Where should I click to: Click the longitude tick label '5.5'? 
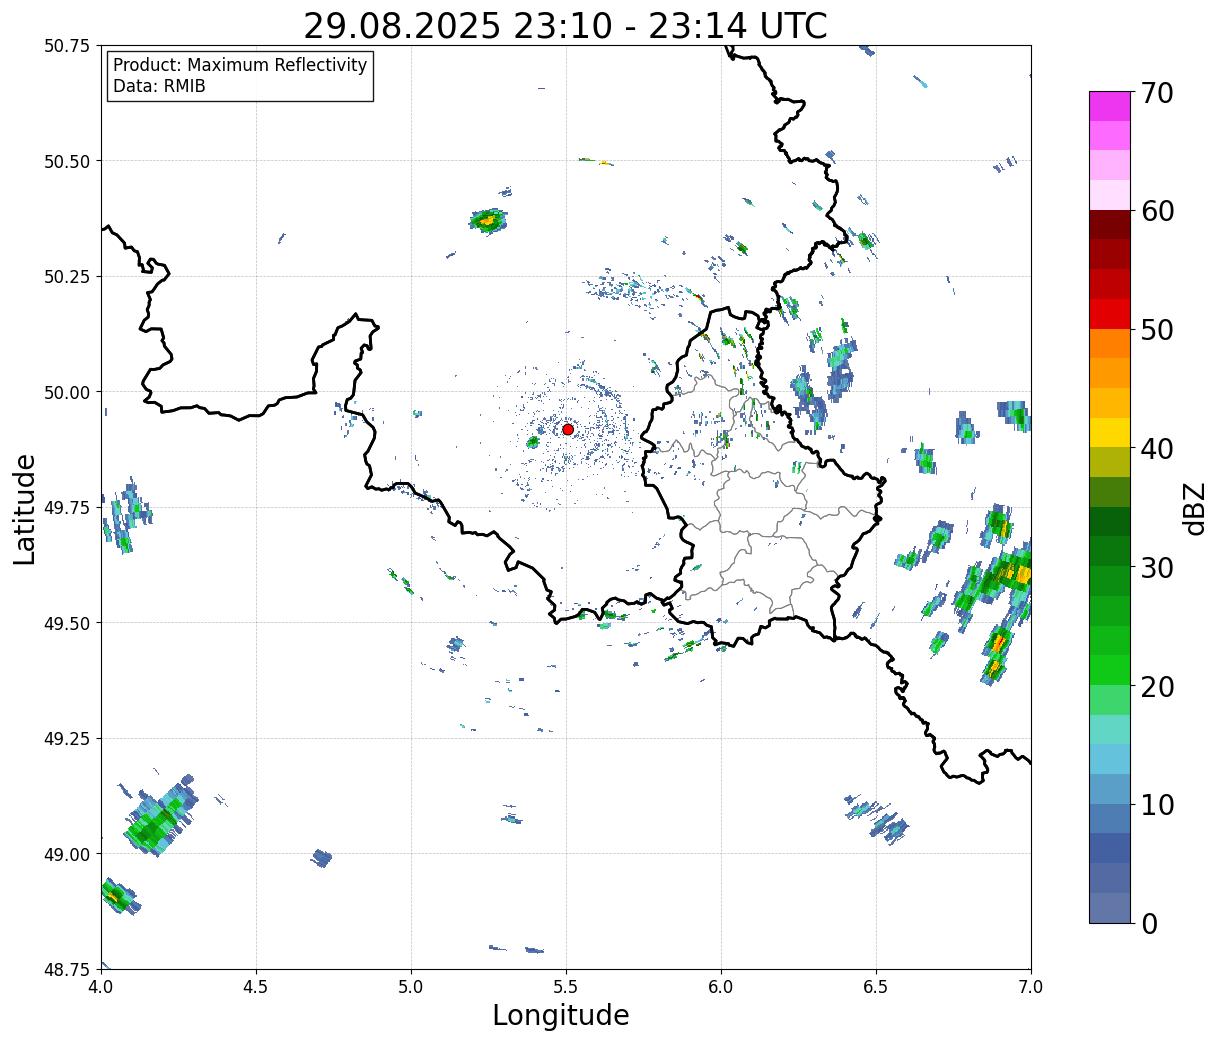click(566, 987)
